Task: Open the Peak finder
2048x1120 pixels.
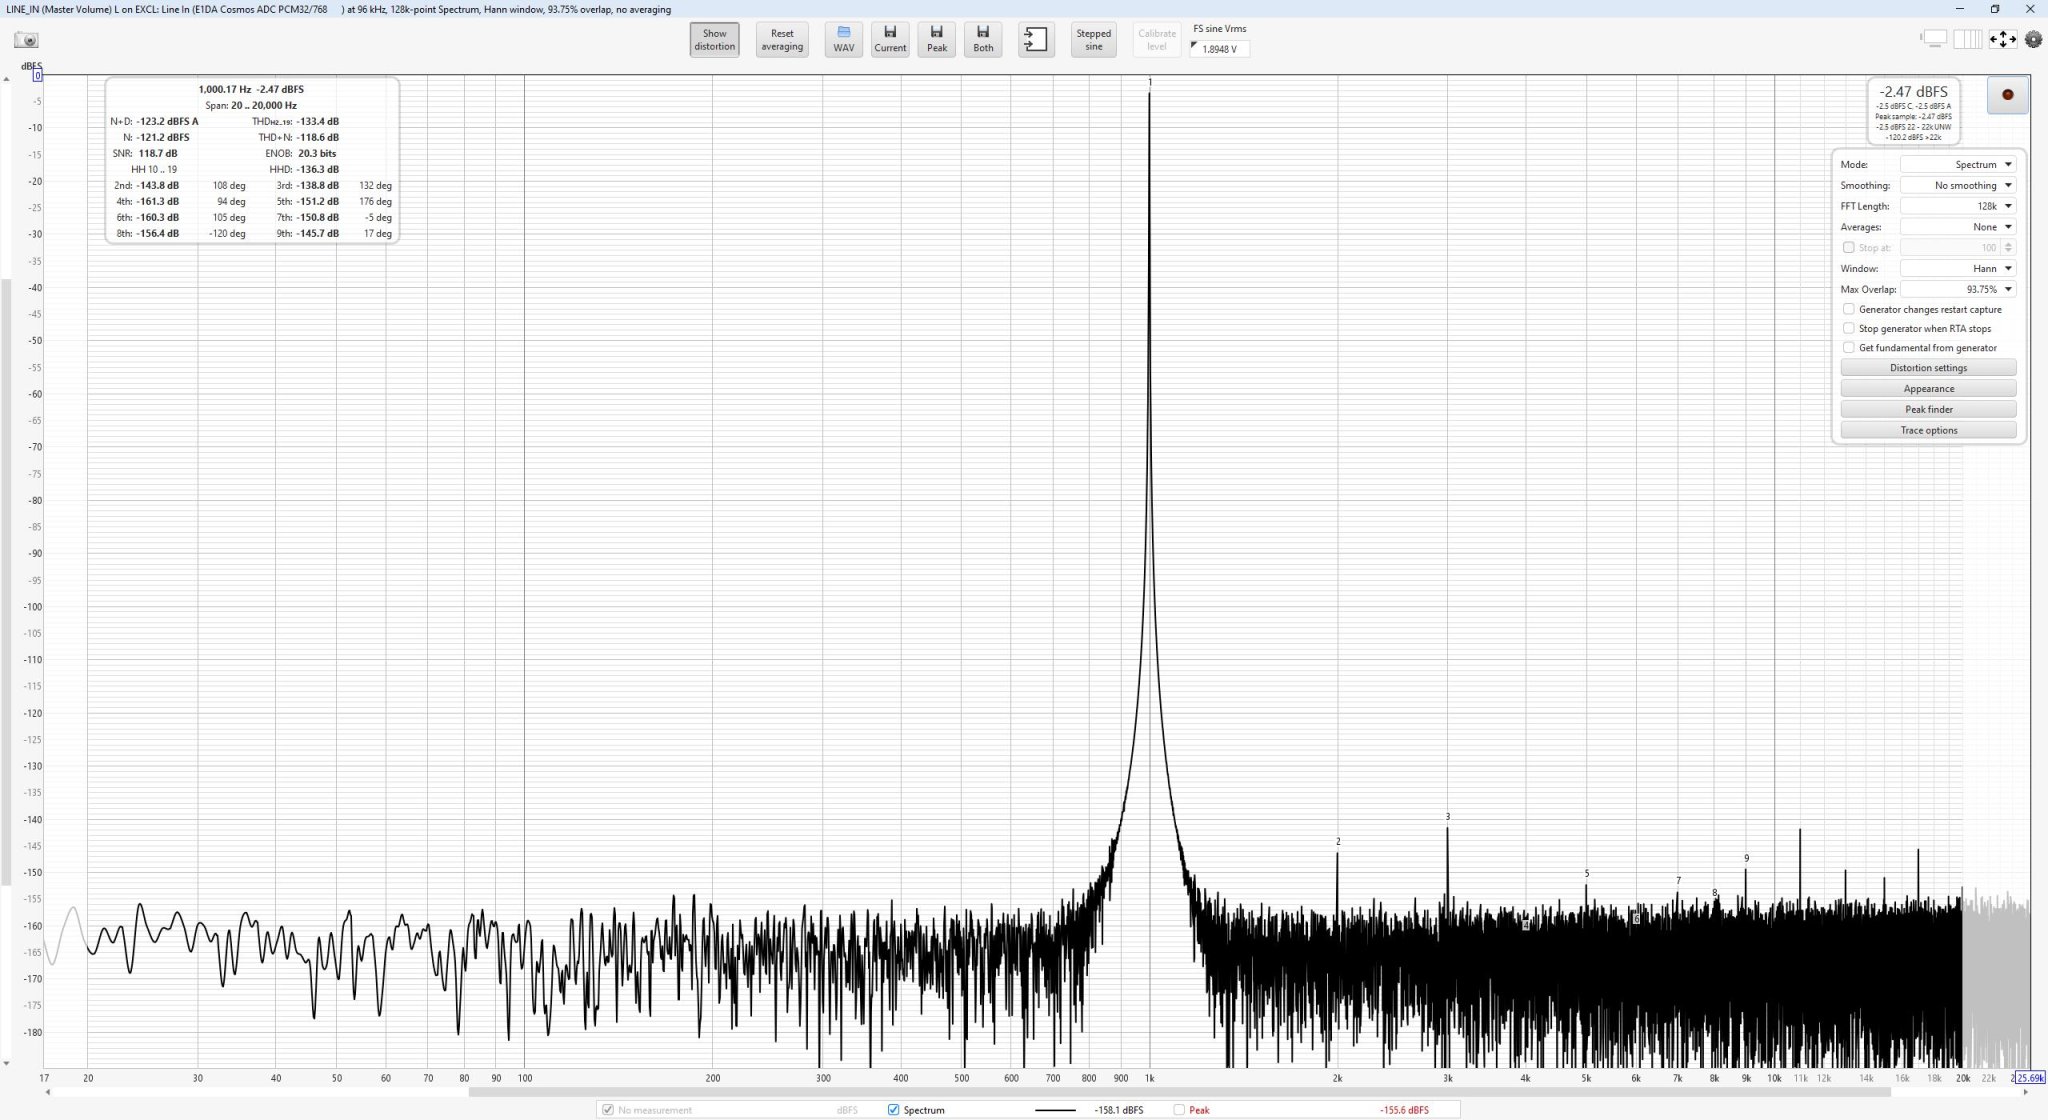Action: 1928,409
